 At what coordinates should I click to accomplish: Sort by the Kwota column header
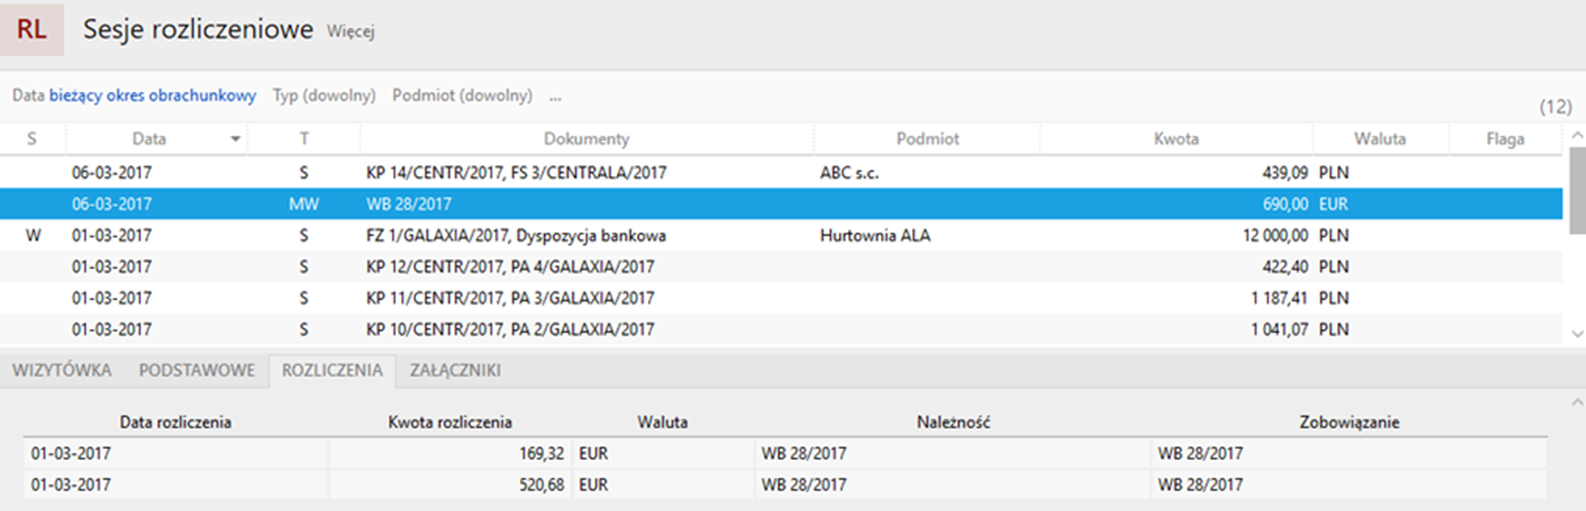point(1176,139)
